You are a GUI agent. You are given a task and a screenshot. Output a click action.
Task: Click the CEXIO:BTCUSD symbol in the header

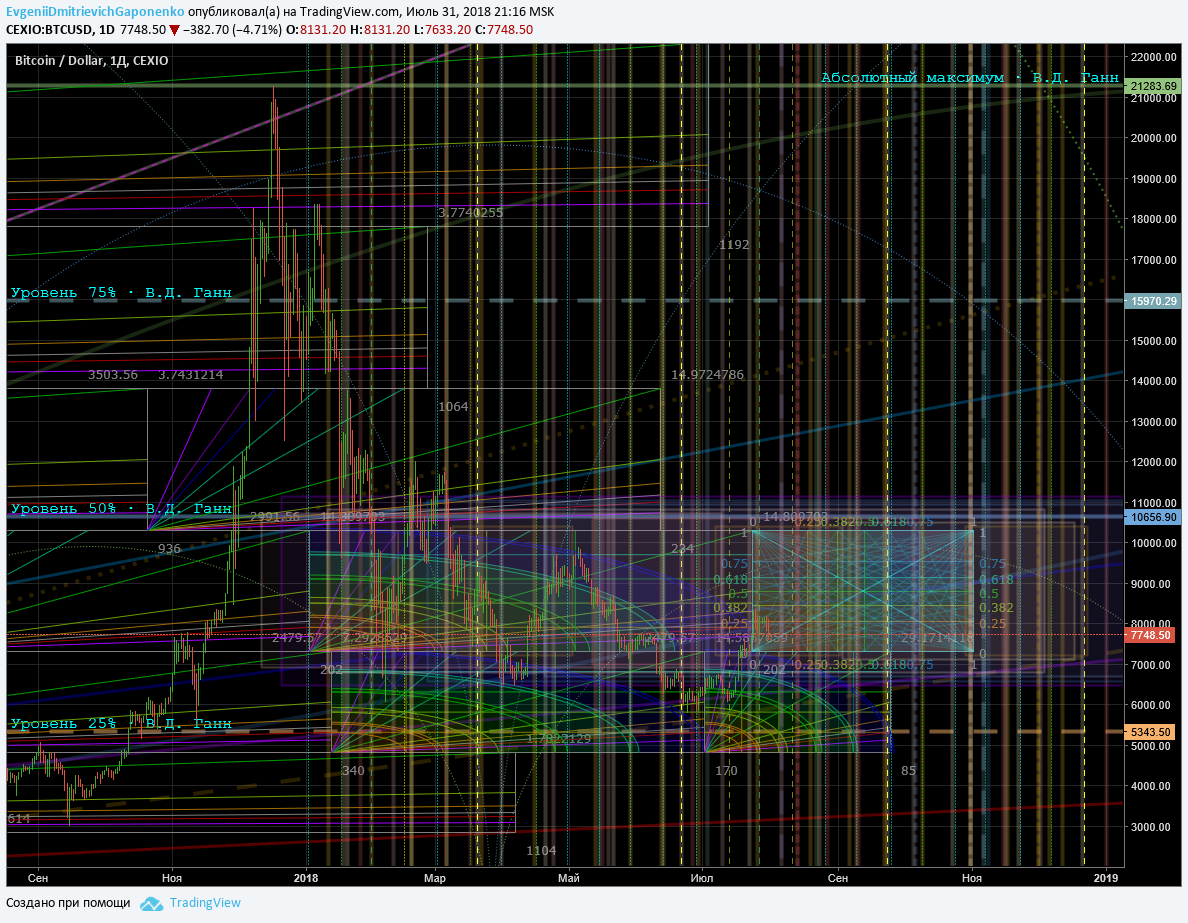pos(48,30)
